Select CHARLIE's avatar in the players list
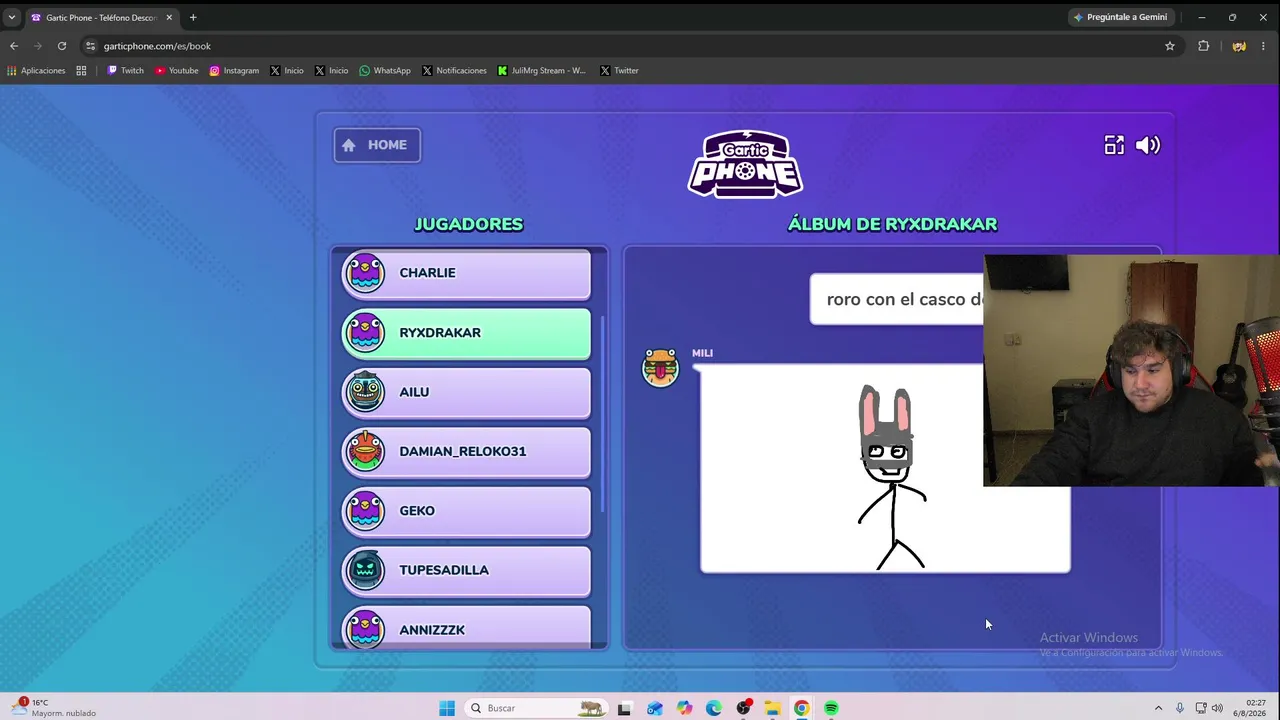Image resolution: width=1280 pixels, height=720 pixels. tap(365, 272)
